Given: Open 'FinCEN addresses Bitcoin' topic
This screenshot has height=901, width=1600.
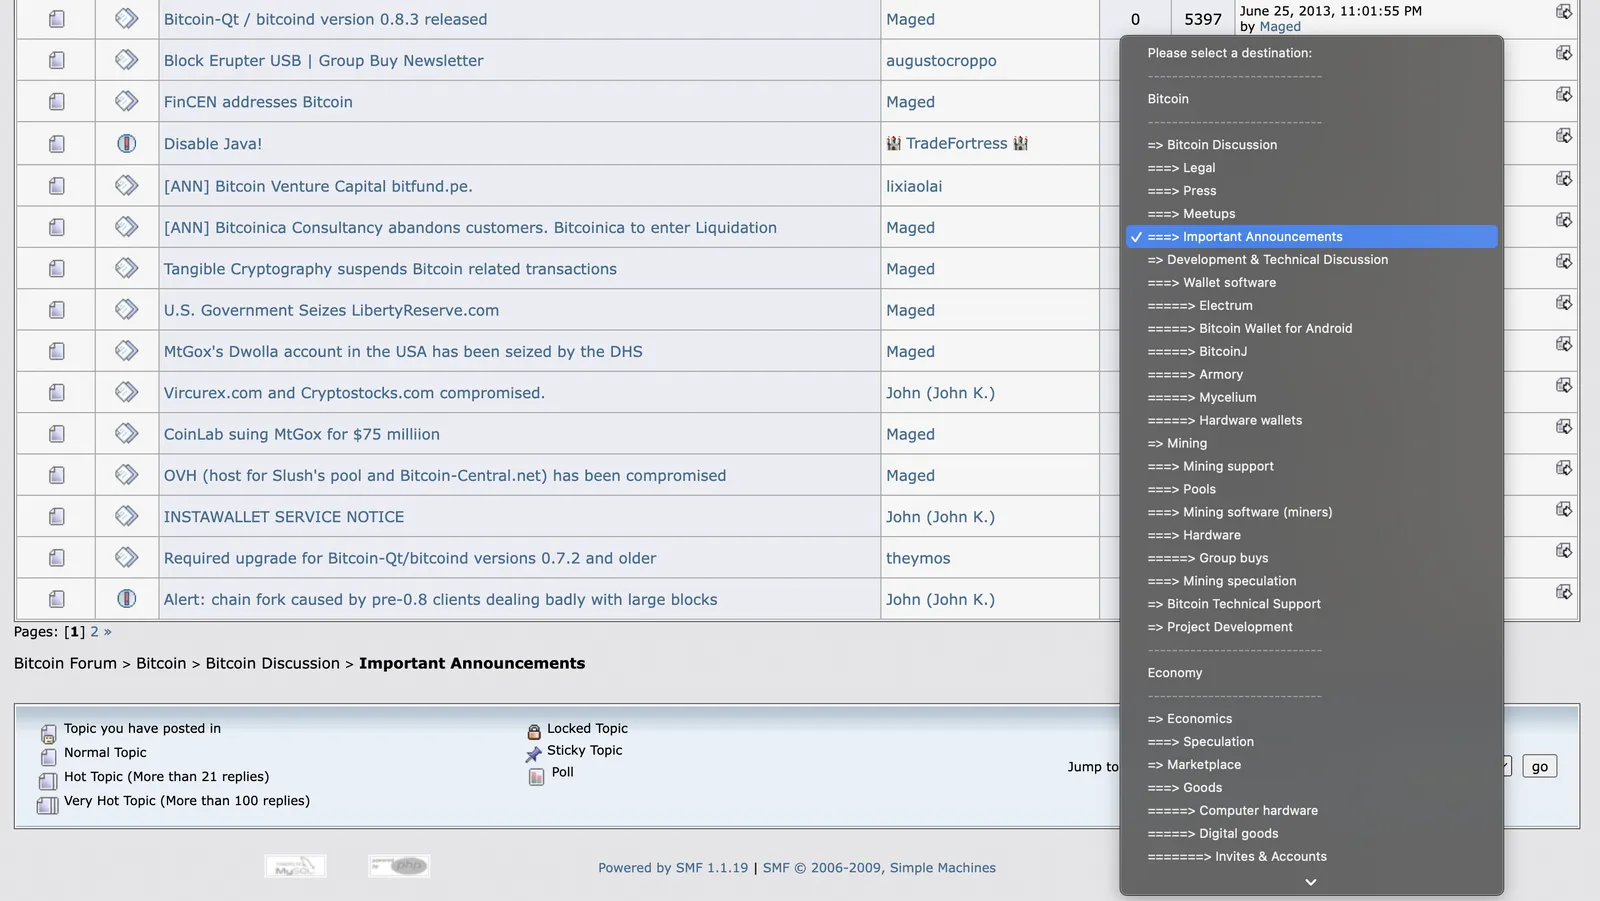Looking at the screenshot, I should click(258, 102).
